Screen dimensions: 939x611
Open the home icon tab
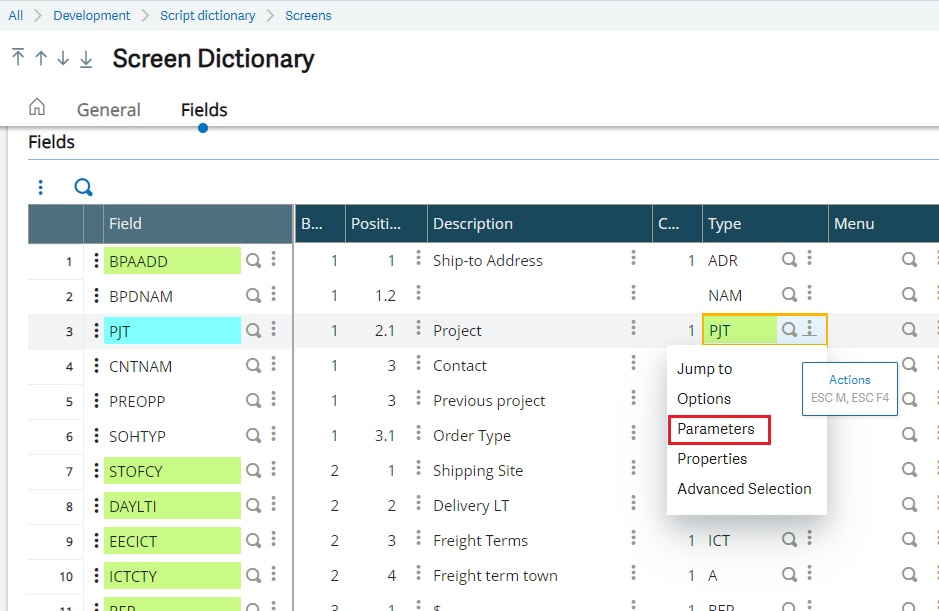pos(37,107)
